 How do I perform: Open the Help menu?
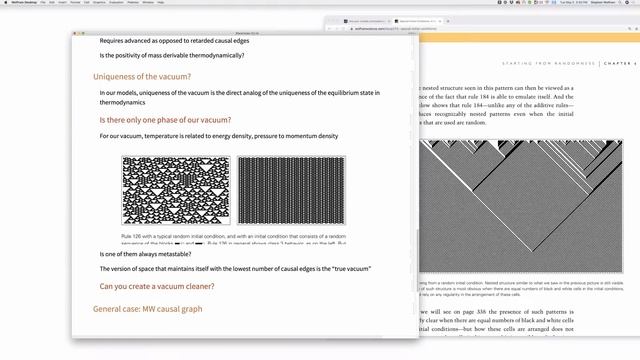click(161, 2)
